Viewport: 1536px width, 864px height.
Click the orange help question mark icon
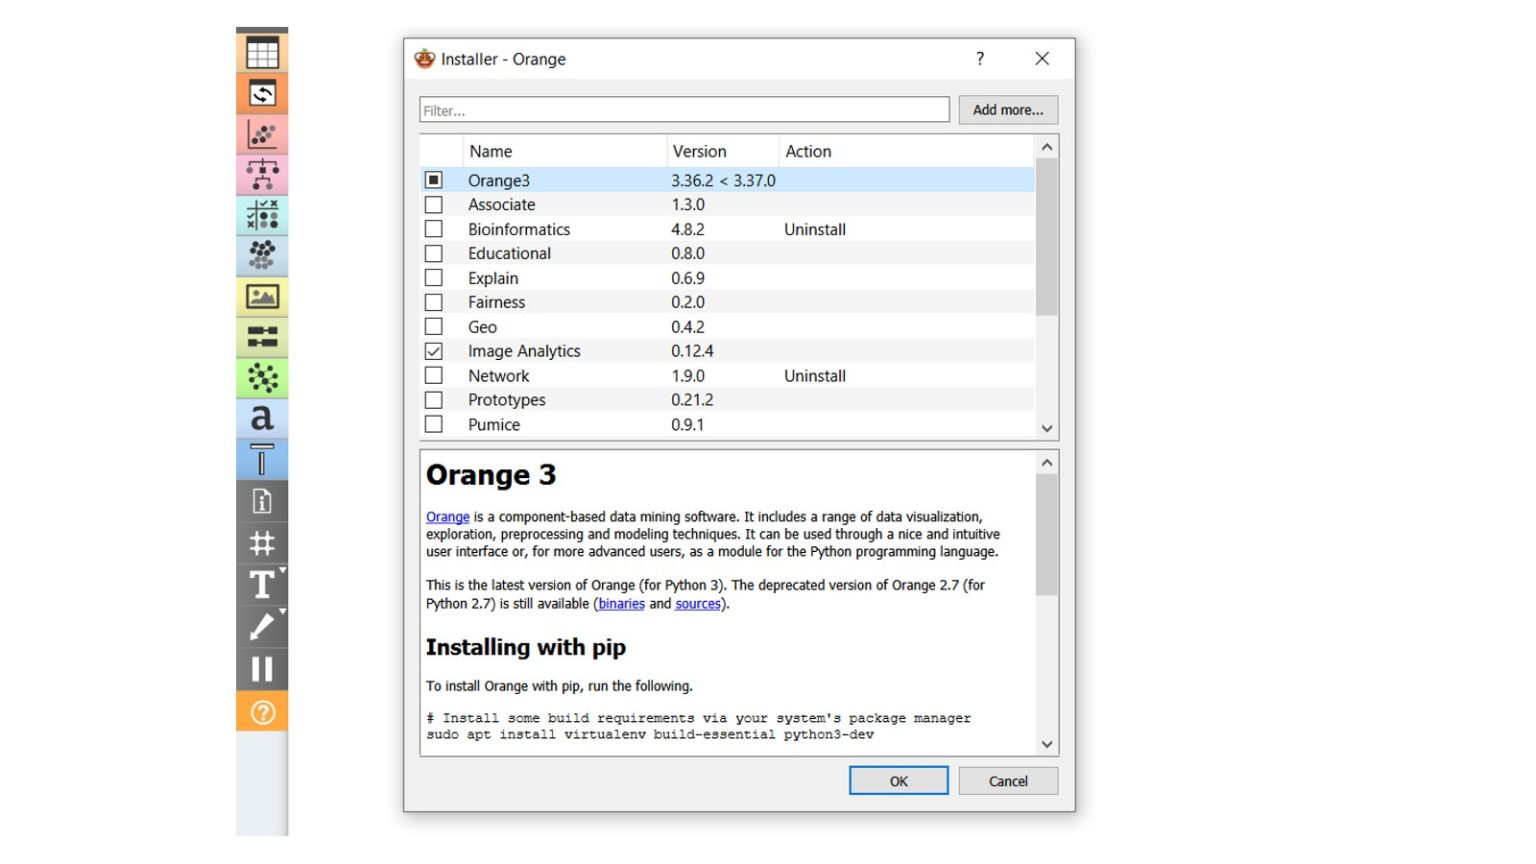262,712
